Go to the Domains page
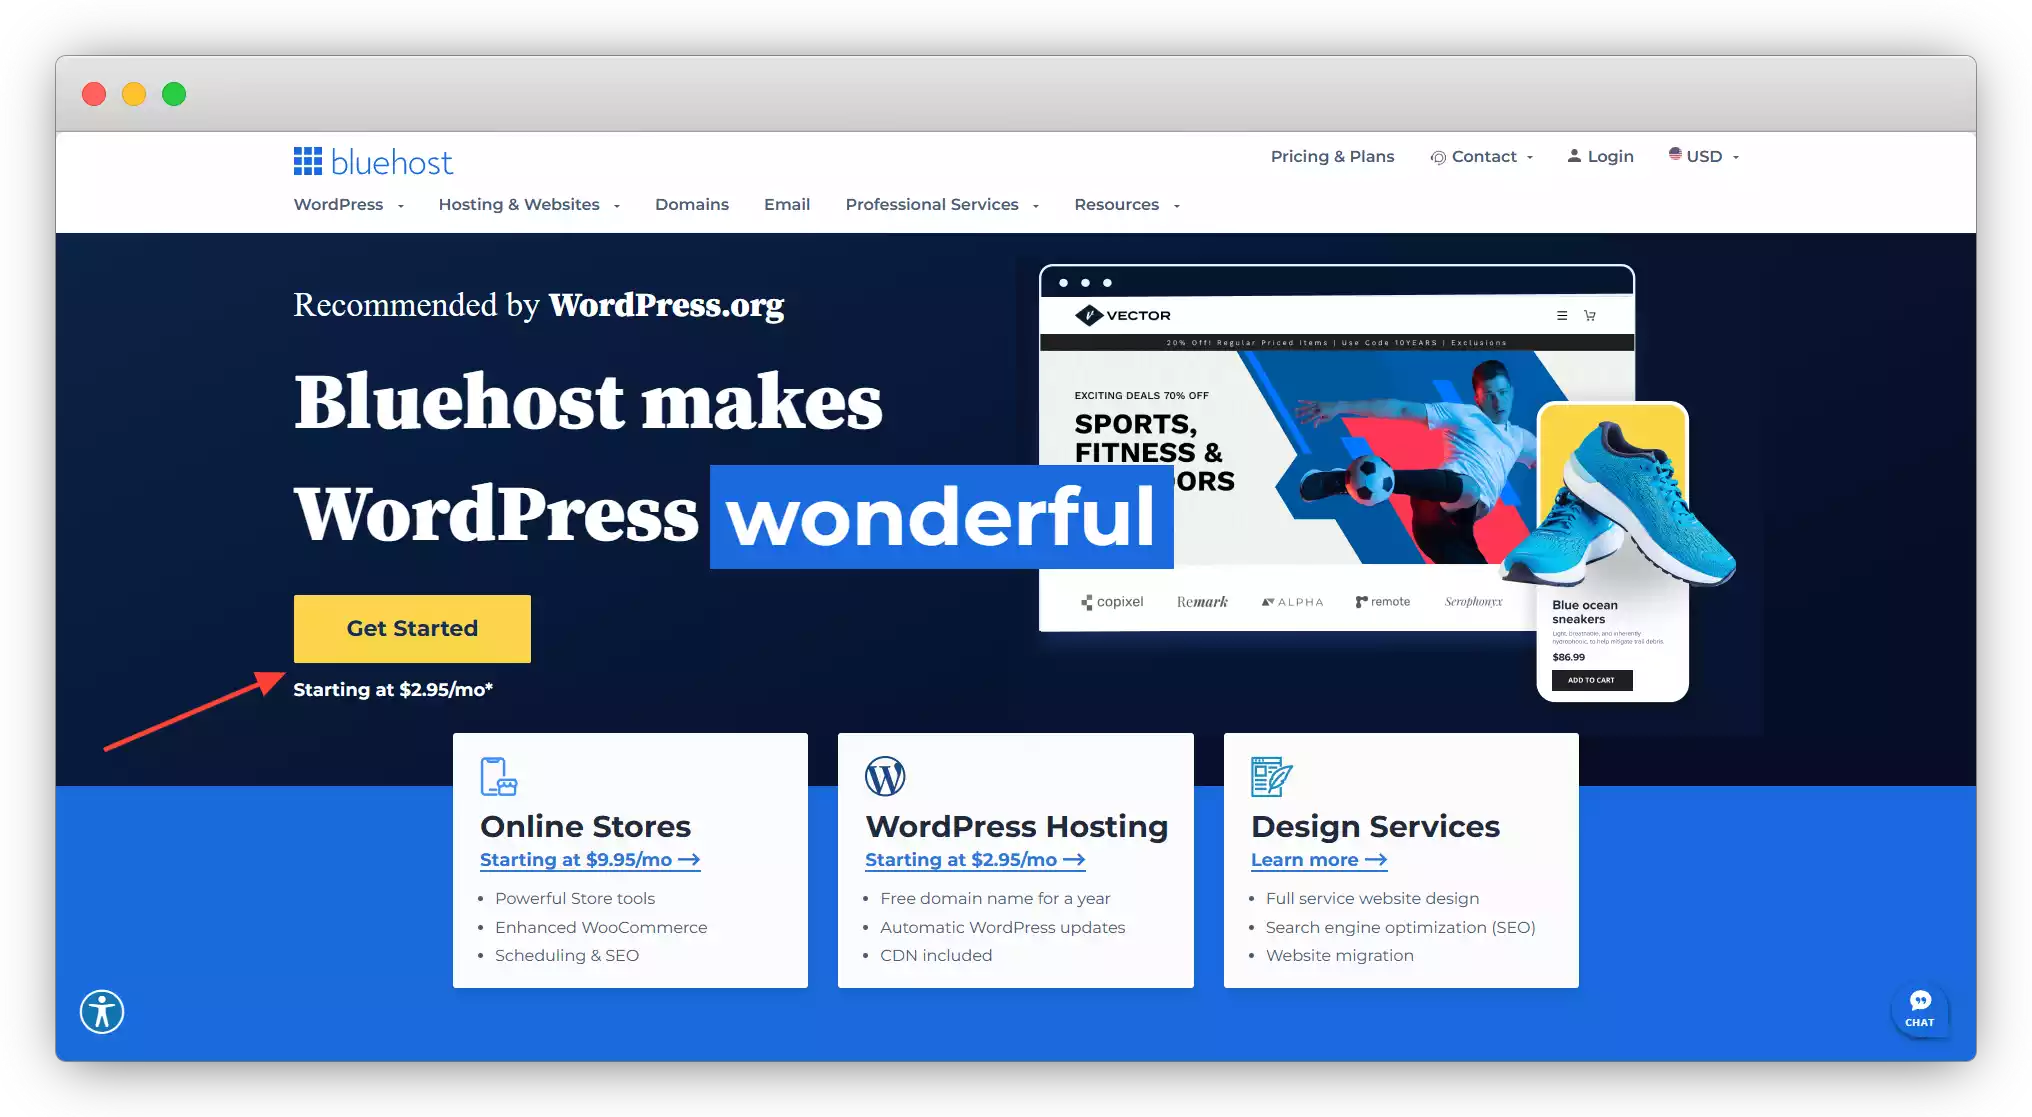Image resolution: width=2032 pixels, height=1117 pixels. coord(692,204)
